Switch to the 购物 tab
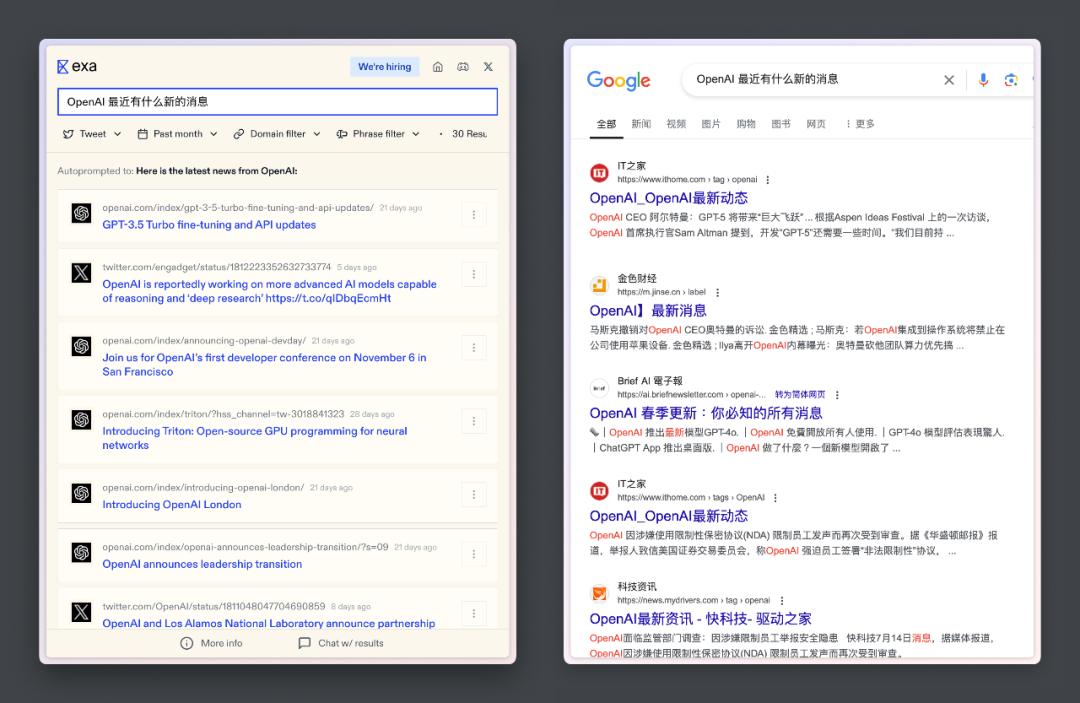 point(746,124)
